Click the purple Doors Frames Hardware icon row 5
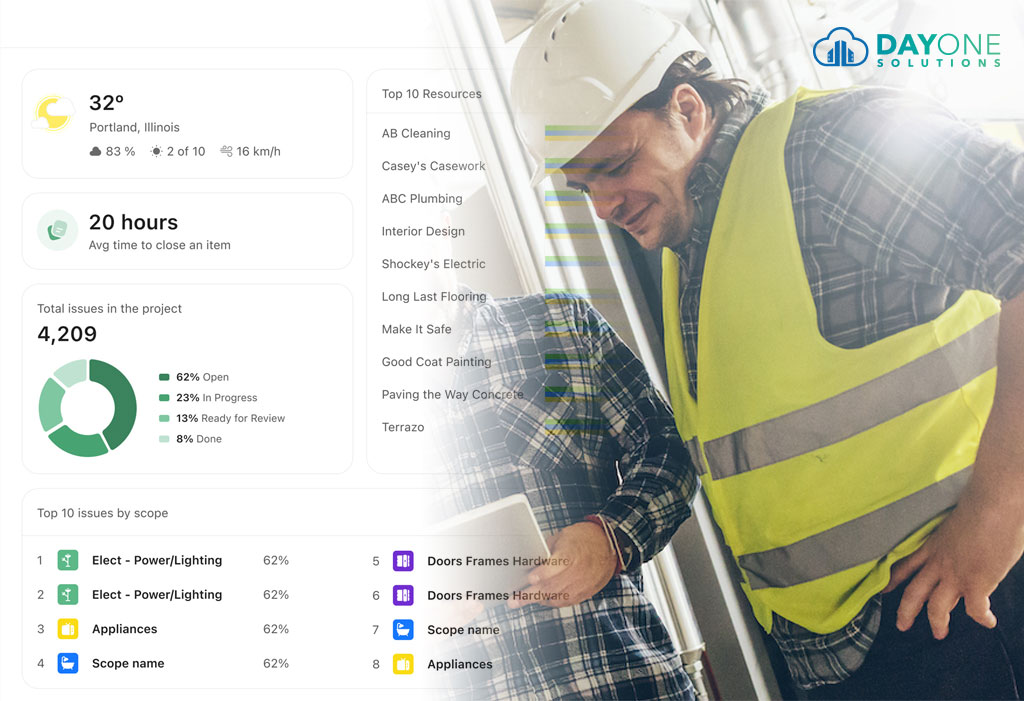This screenshot has width=1024, height=701. 403,561
